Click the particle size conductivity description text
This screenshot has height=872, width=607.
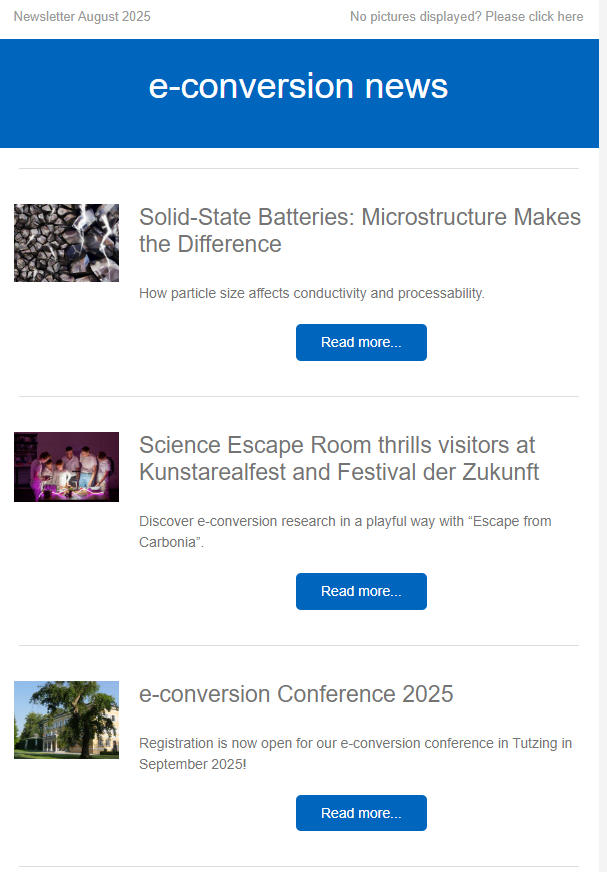click(311, 293)
